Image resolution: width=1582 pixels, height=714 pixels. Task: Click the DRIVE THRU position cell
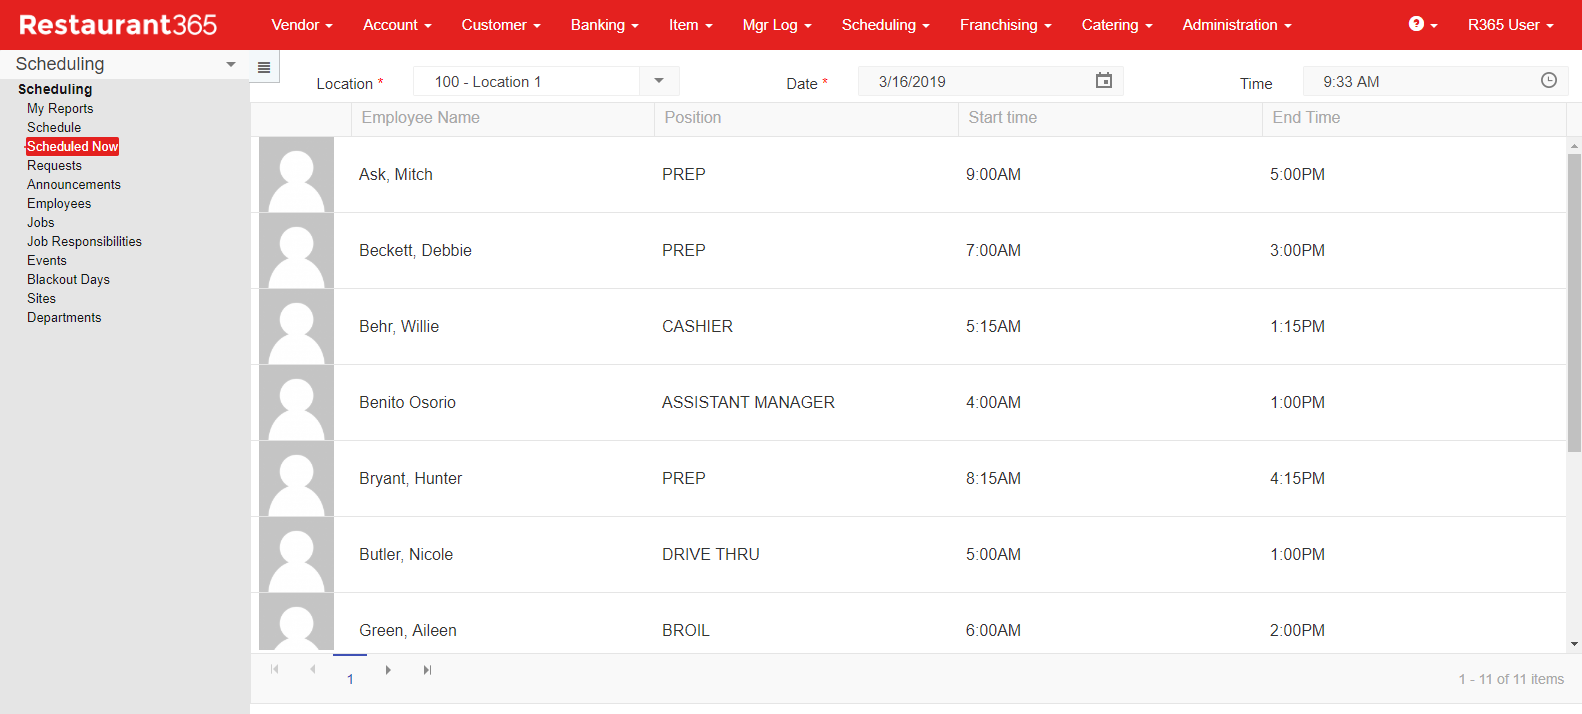[711, 555]
